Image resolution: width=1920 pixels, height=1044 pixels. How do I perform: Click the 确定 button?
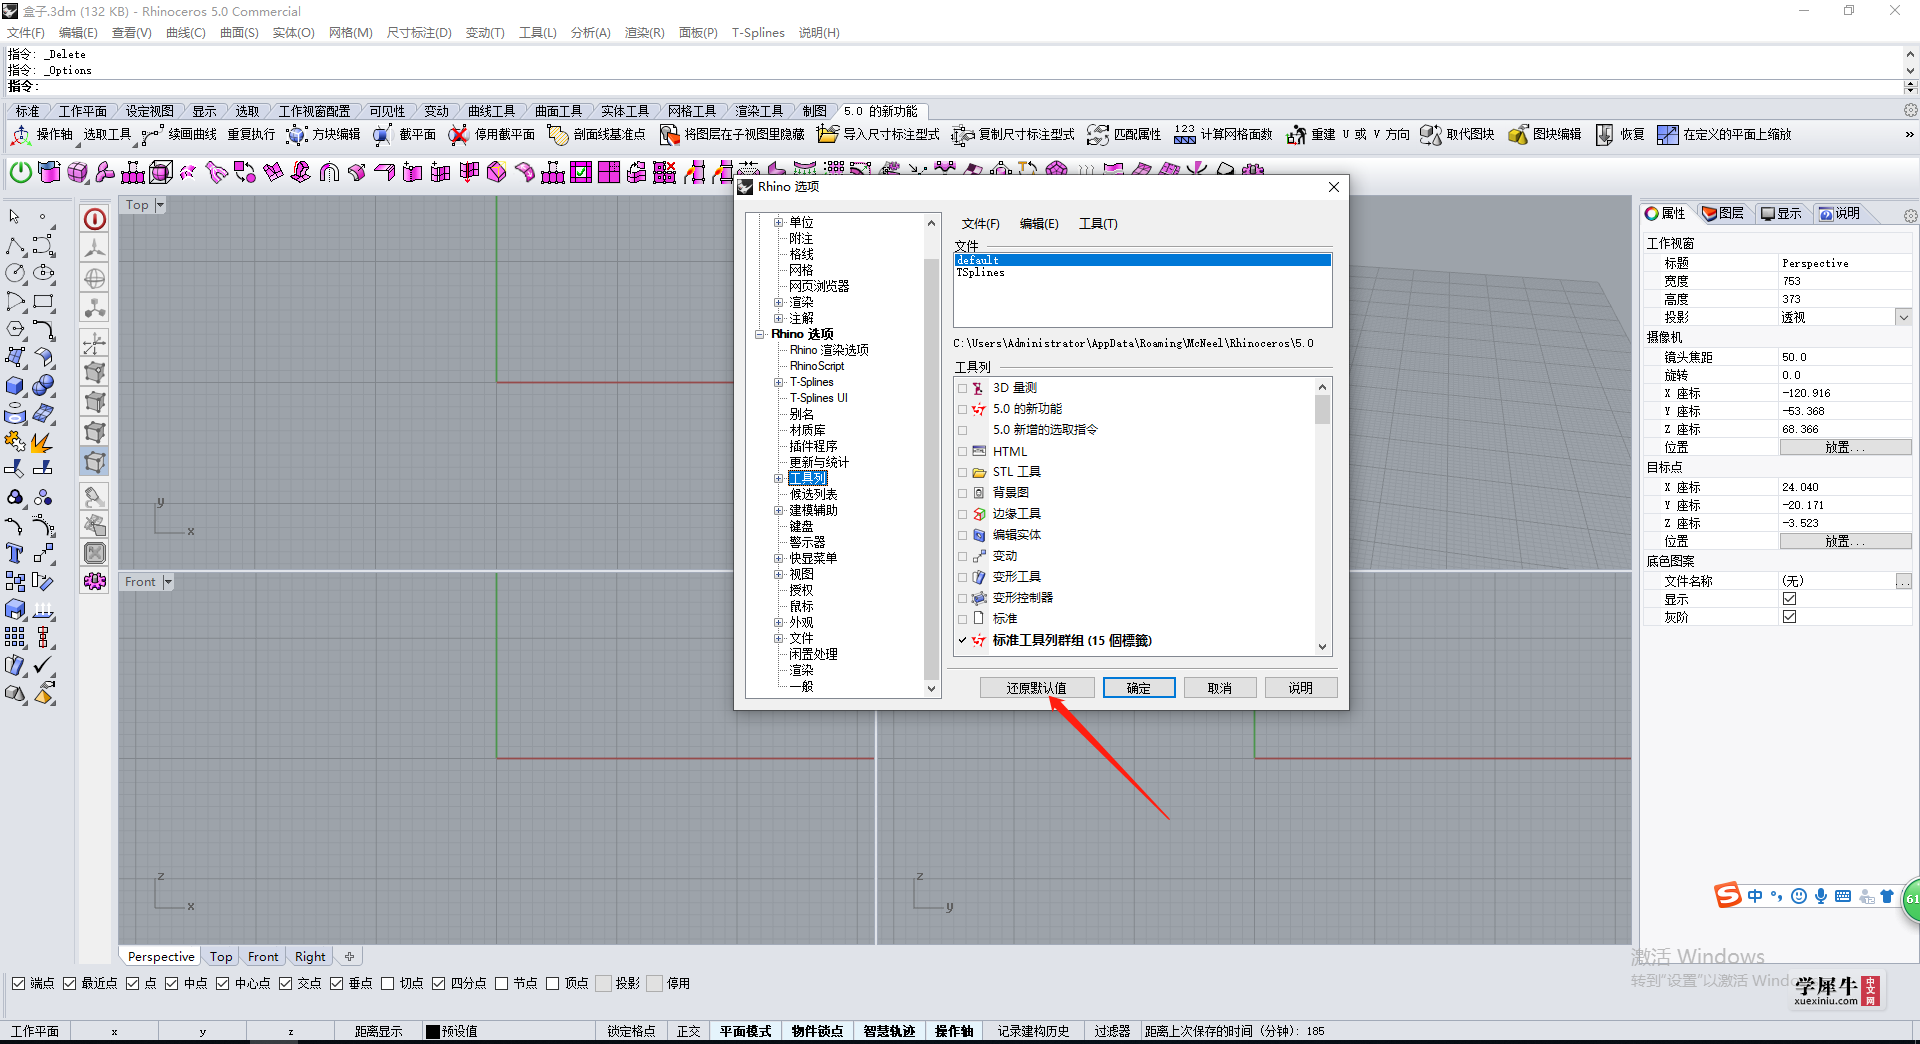[x=1138, y=688]
